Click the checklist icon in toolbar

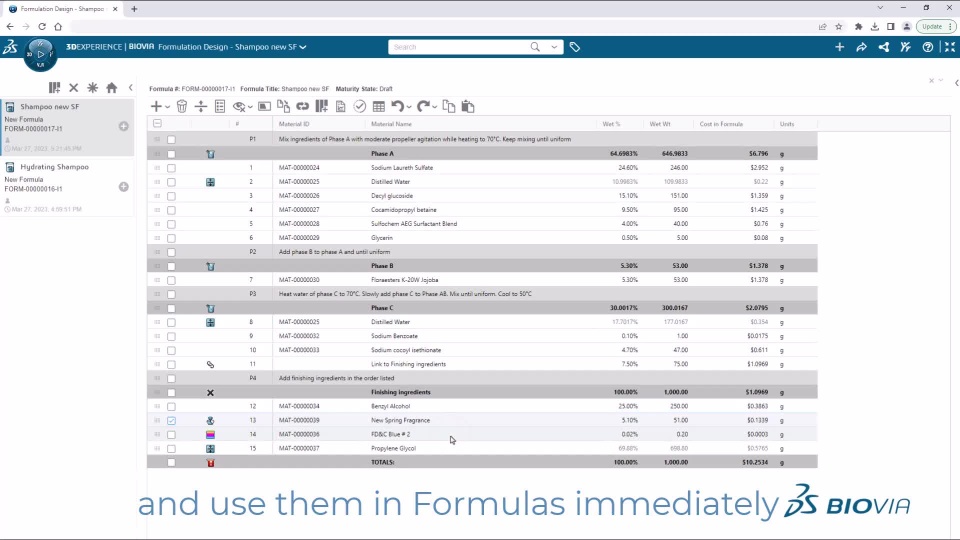click(x=220, y=107)
